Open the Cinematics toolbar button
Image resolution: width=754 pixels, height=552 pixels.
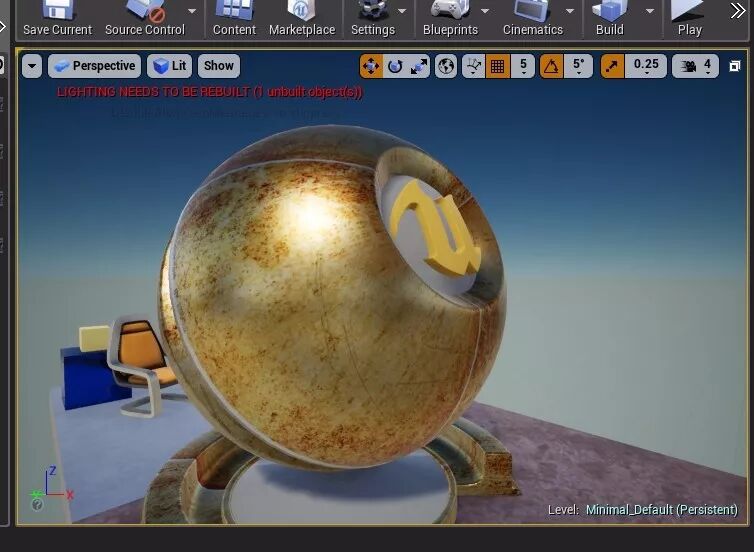pos(533,18)
